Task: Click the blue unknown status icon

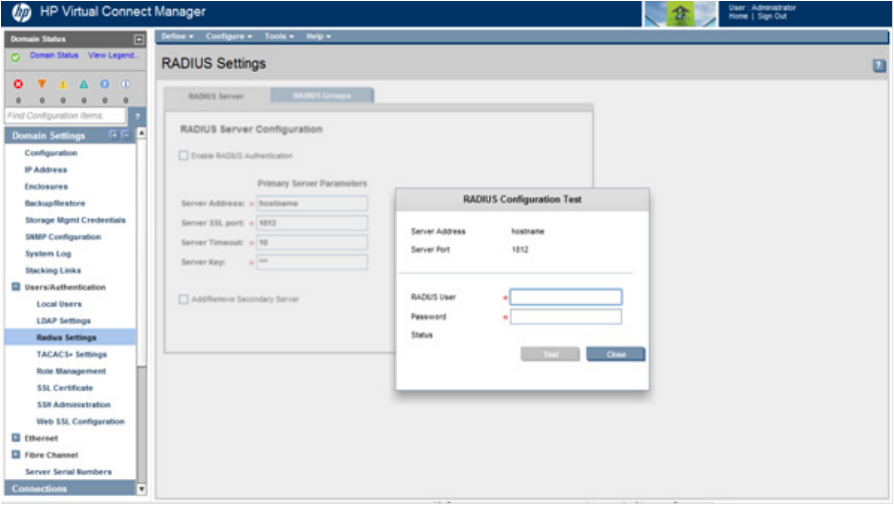Action: pos(105,84)
